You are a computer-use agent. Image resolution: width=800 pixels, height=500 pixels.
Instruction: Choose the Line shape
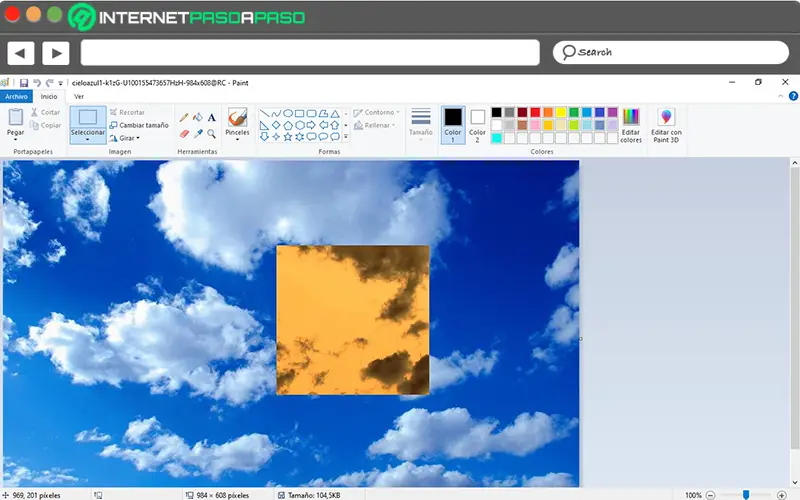tap(264, 113)
